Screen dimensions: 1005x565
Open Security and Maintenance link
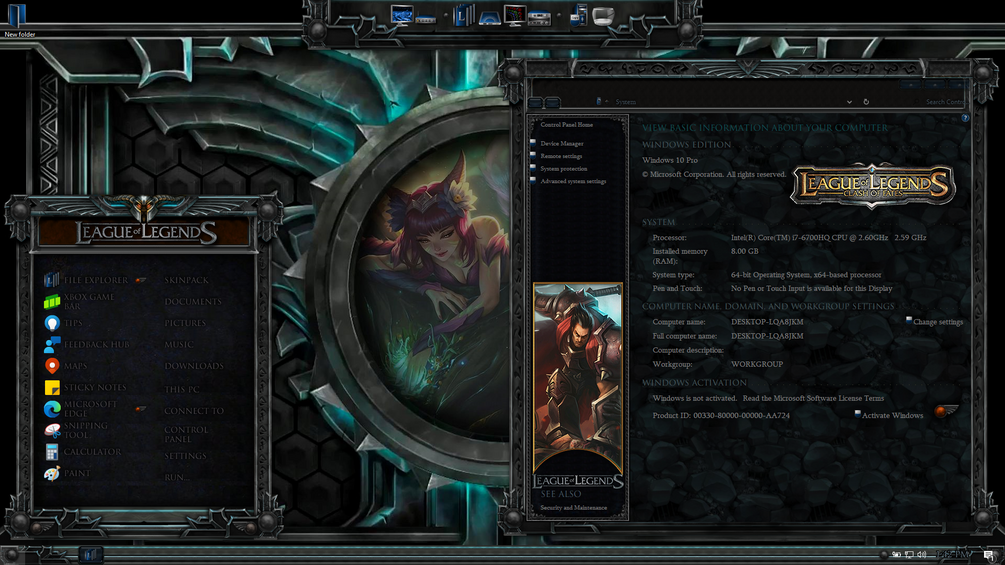point(573,507)
